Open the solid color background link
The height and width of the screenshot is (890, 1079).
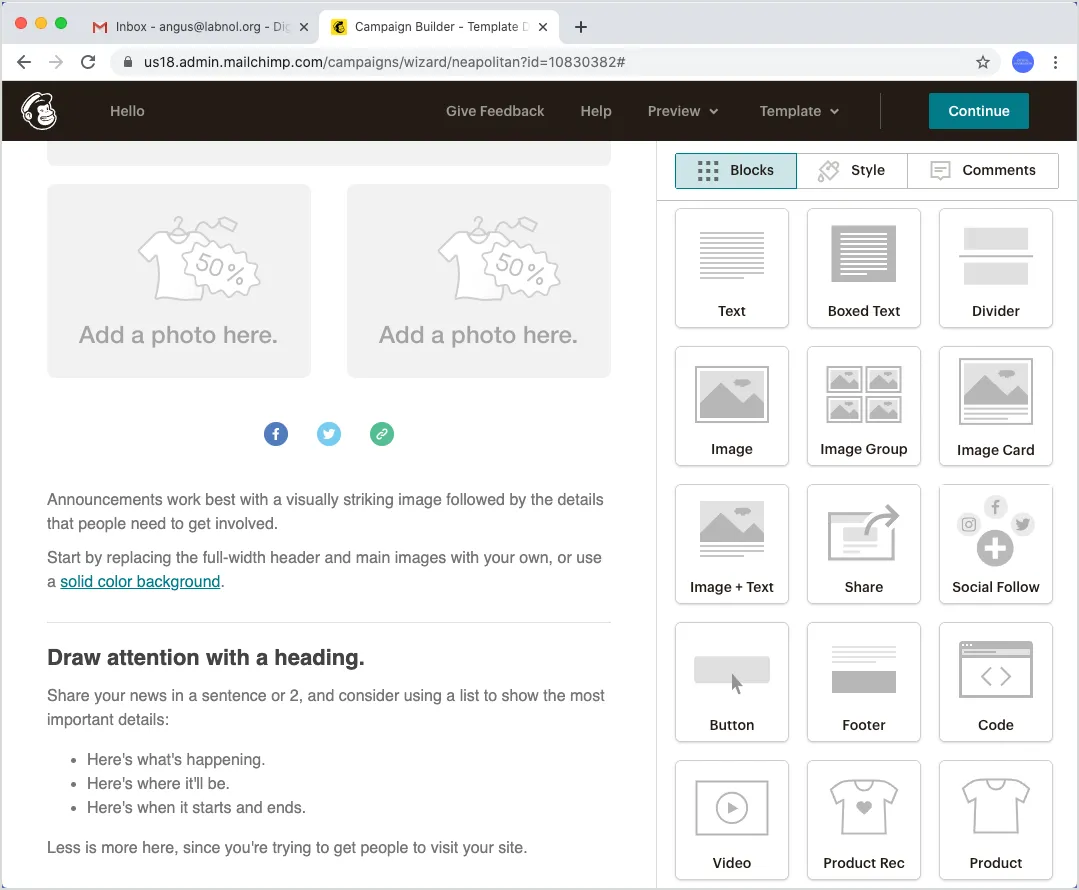click(140, 581)
